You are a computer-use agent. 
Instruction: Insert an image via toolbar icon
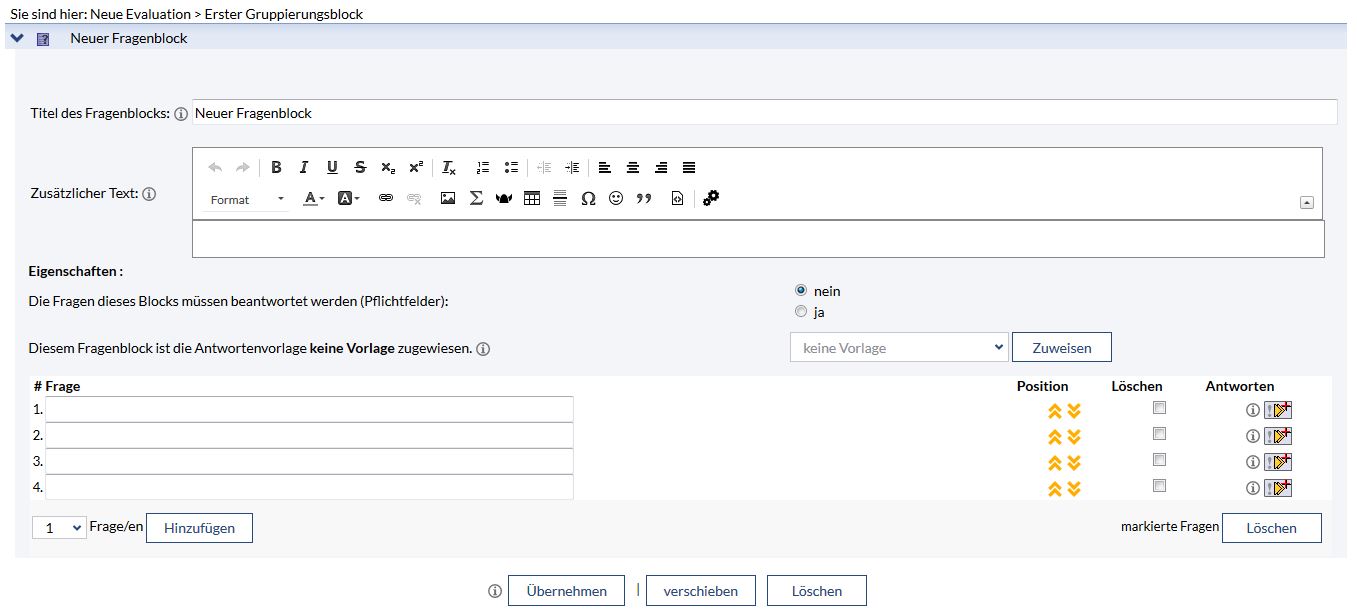pyautogui.click(x=448, y=199)
